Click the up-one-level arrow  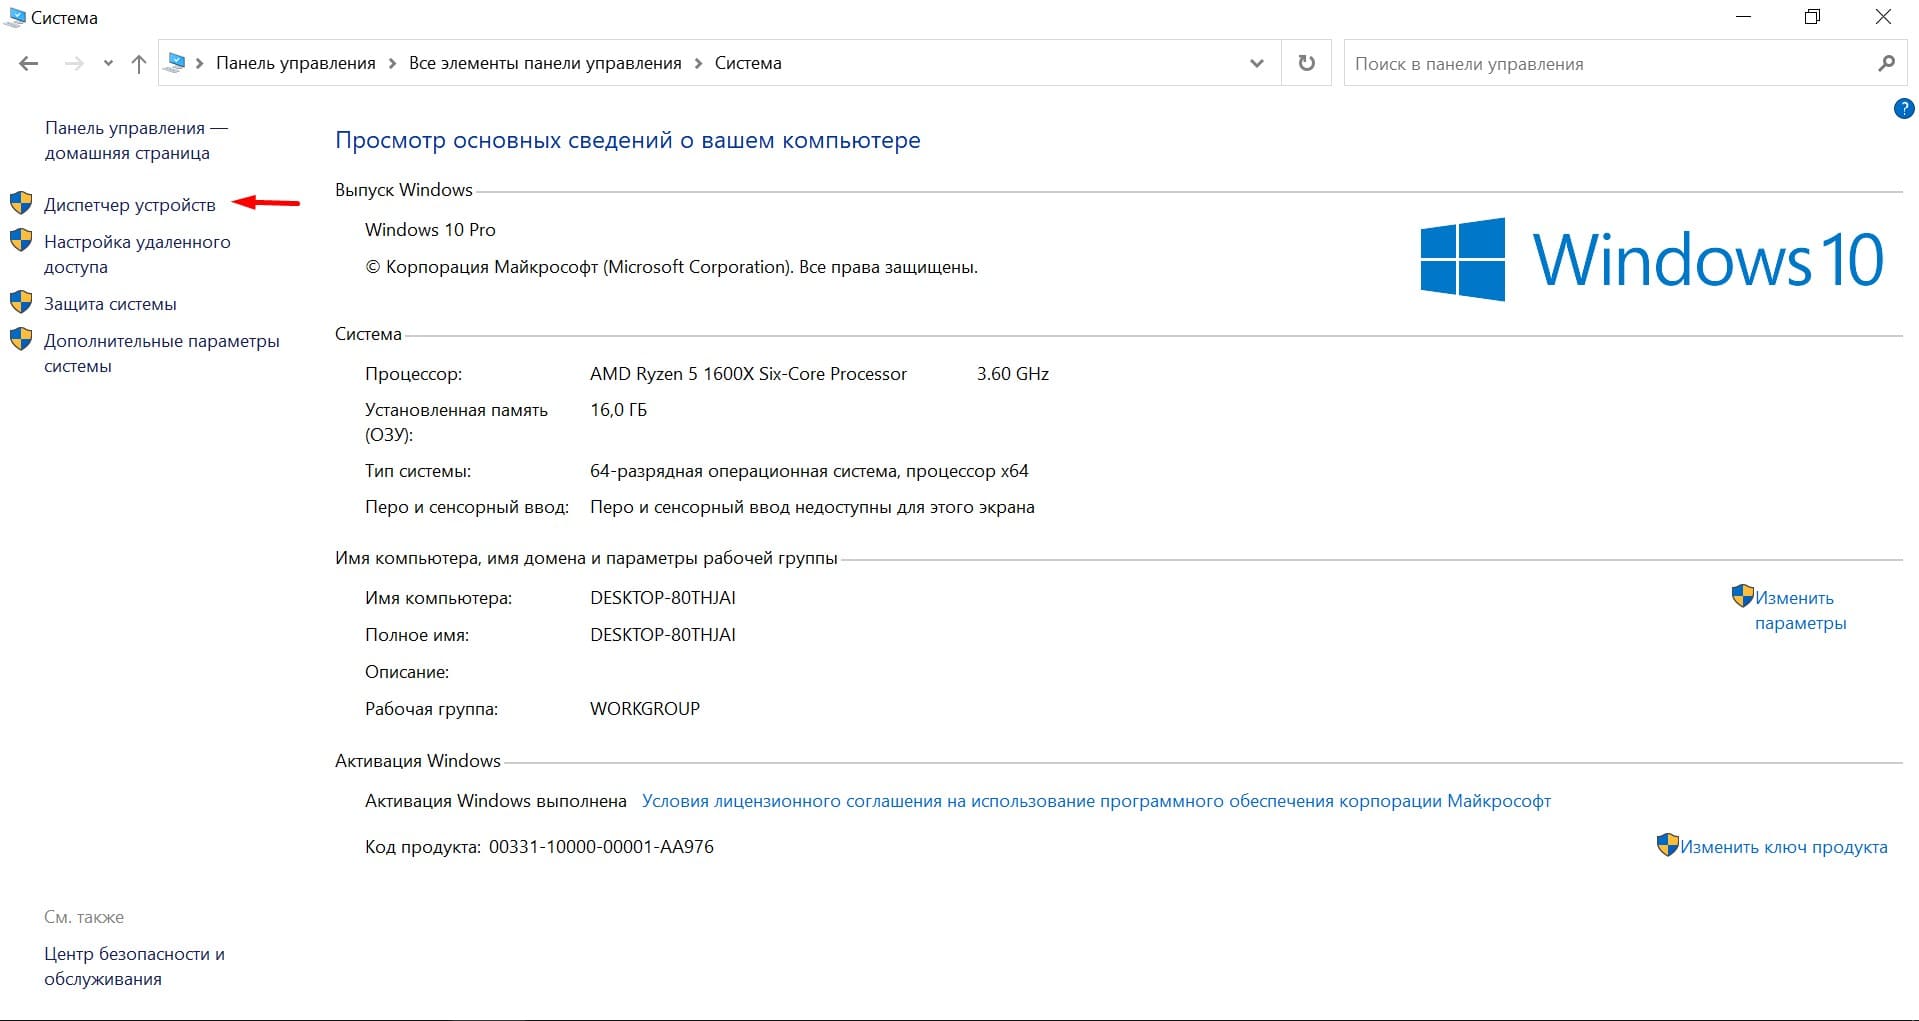tap(139, 64)
